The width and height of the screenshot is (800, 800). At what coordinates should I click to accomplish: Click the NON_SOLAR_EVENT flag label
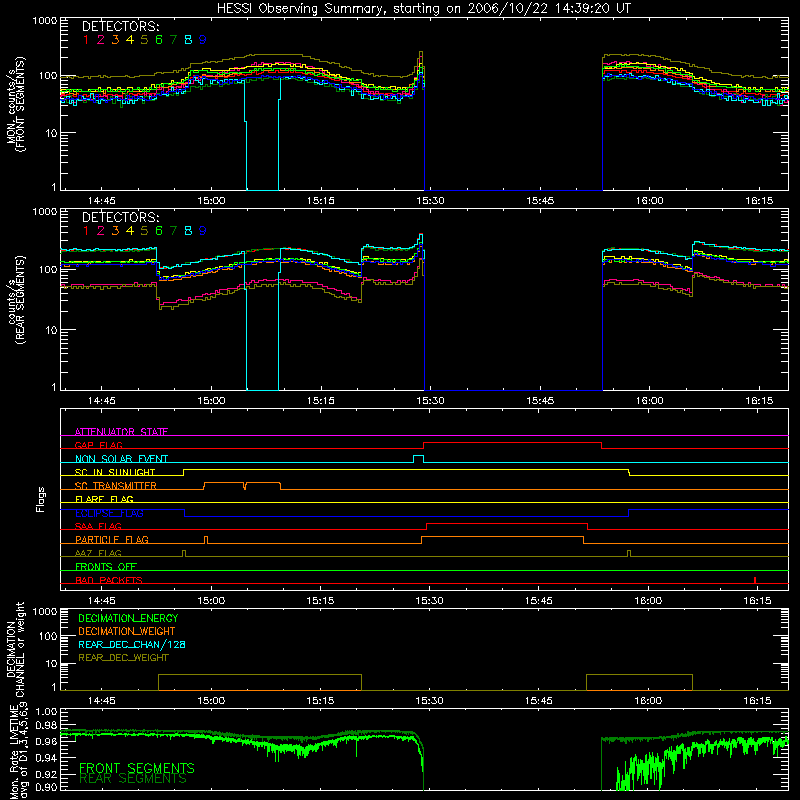tap(121, 459)
